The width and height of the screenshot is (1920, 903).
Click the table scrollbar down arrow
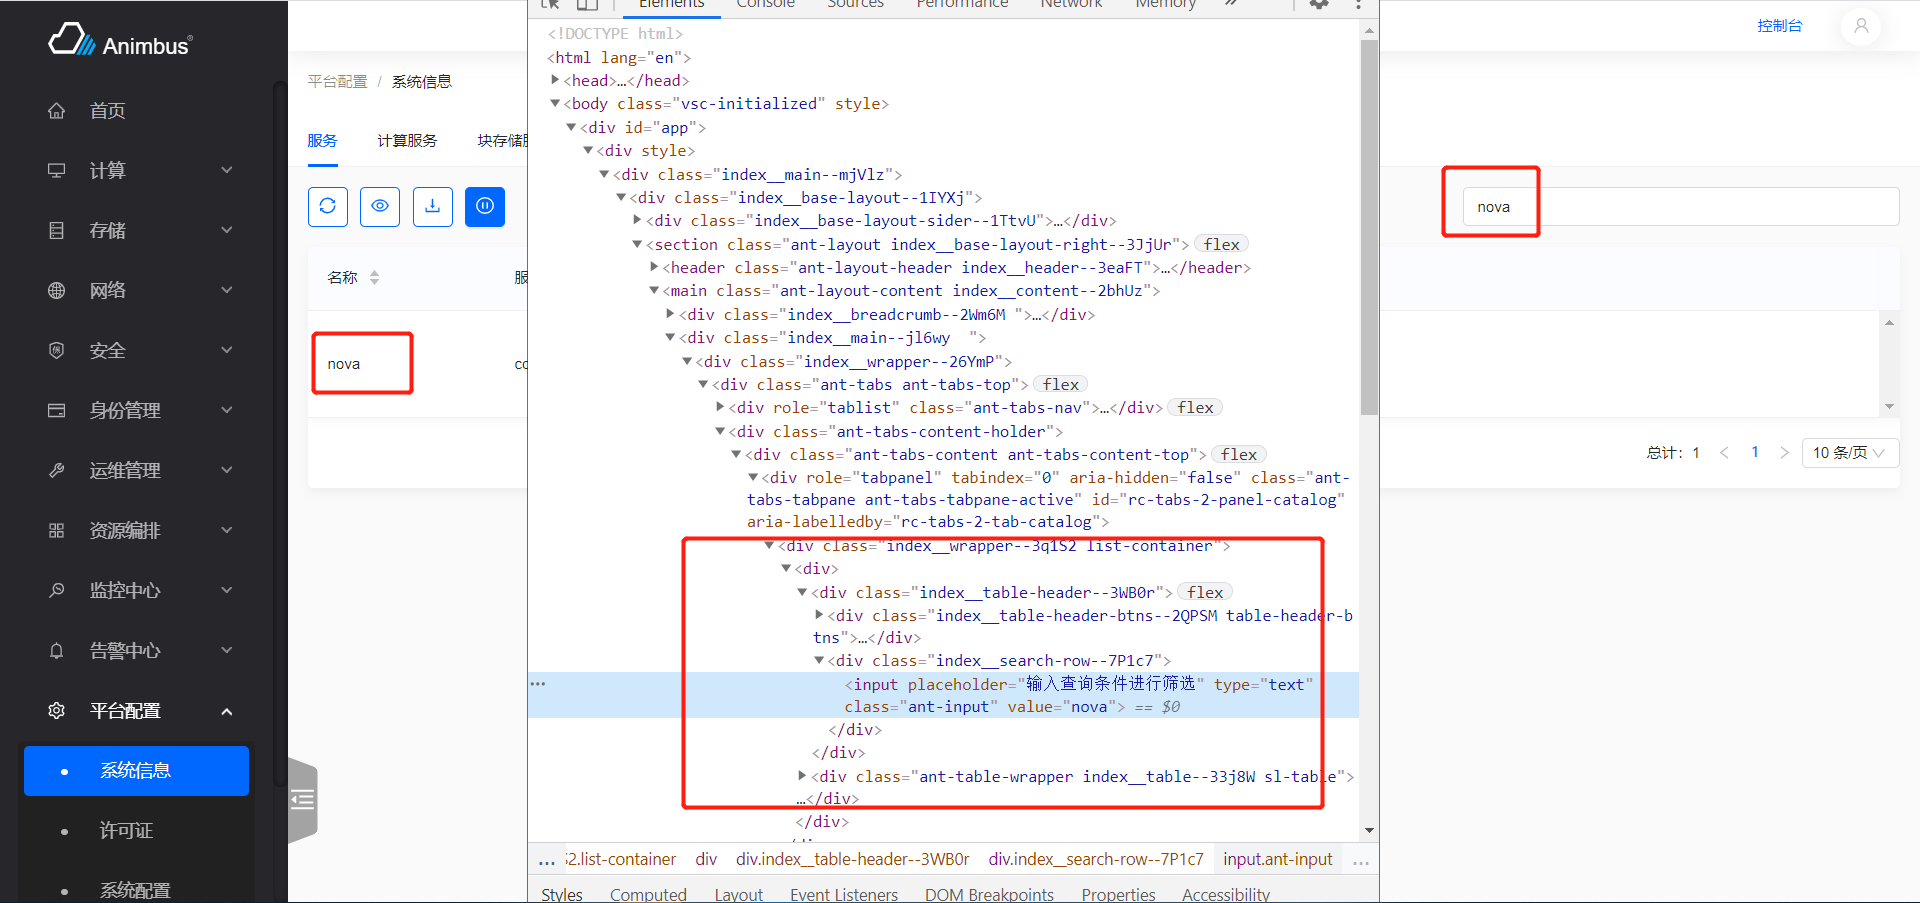(x=1889, y=407)
